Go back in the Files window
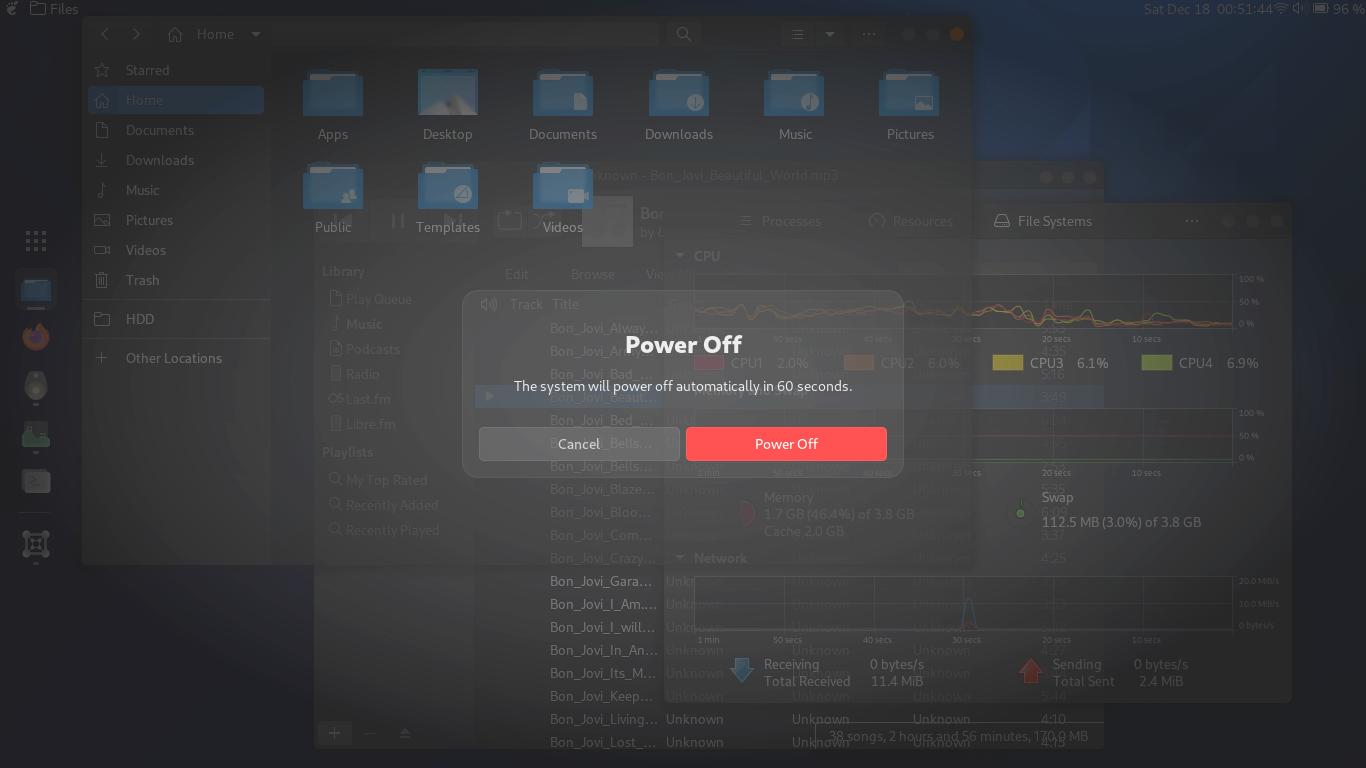The height and width of the screenshot is (768, 1366). tap(104, 34)
